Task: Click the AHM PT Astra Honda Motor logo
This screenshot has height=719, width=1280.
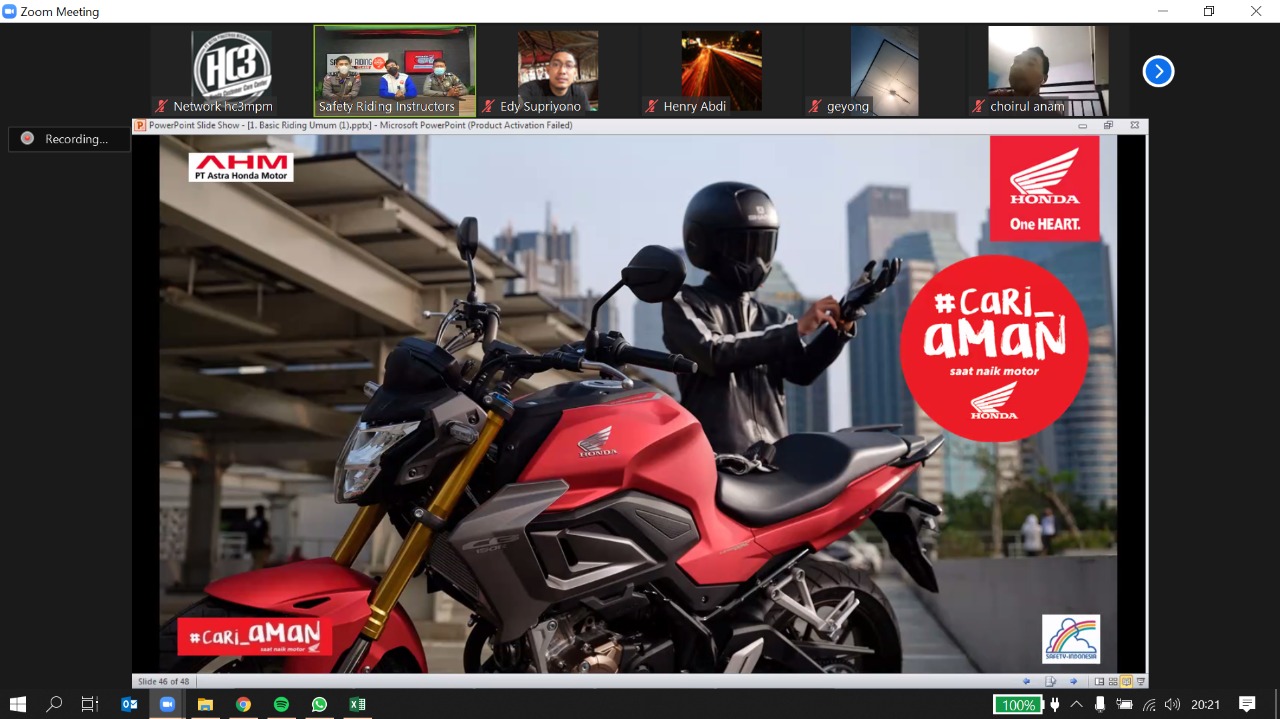Action: (x=241, y=167)
